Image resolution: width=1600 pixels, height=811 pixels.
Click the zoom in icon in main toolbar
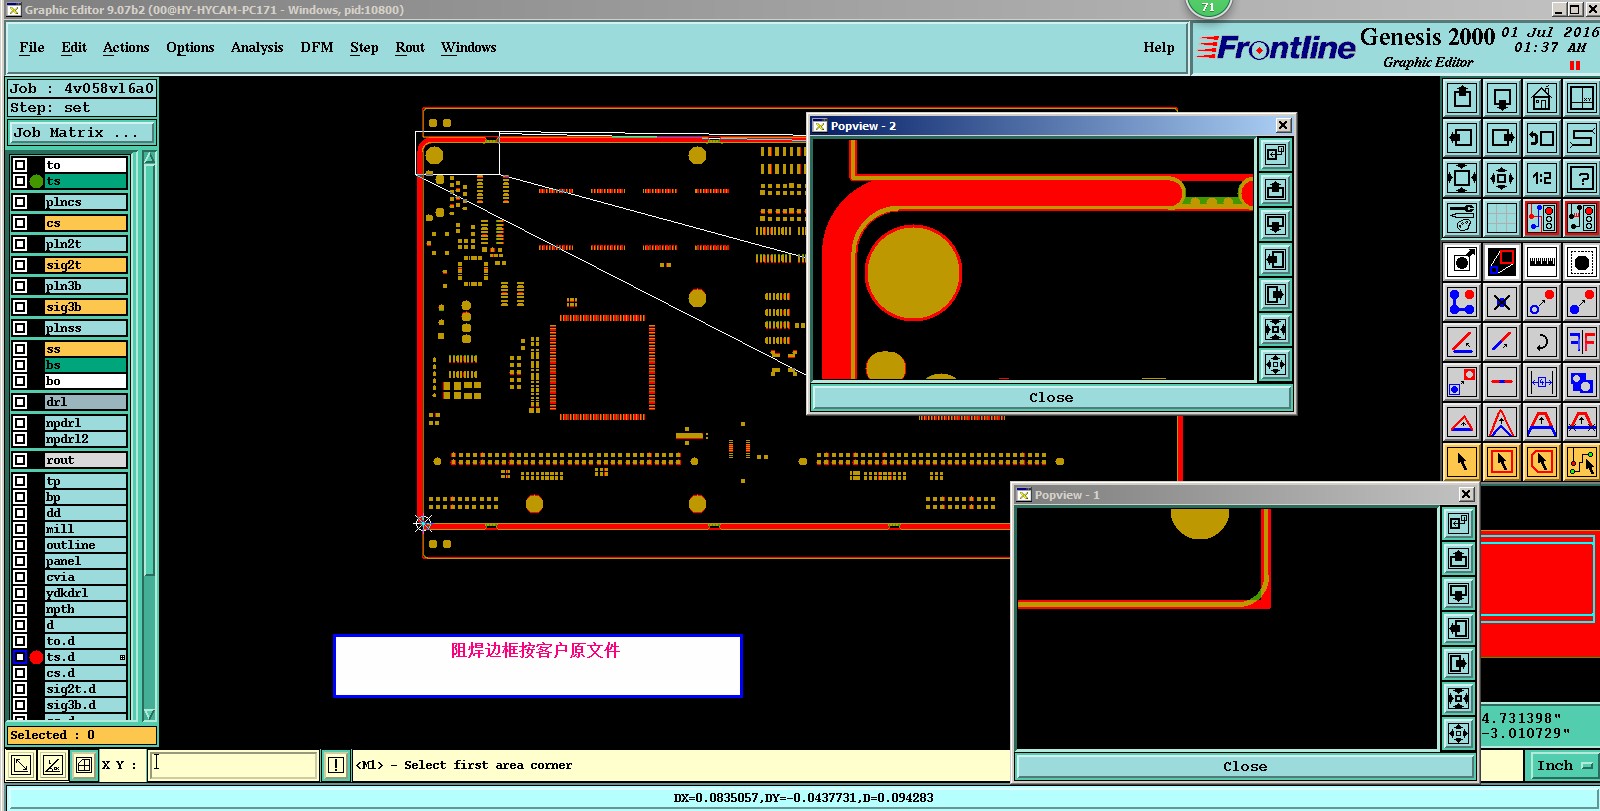point(1462,179)
